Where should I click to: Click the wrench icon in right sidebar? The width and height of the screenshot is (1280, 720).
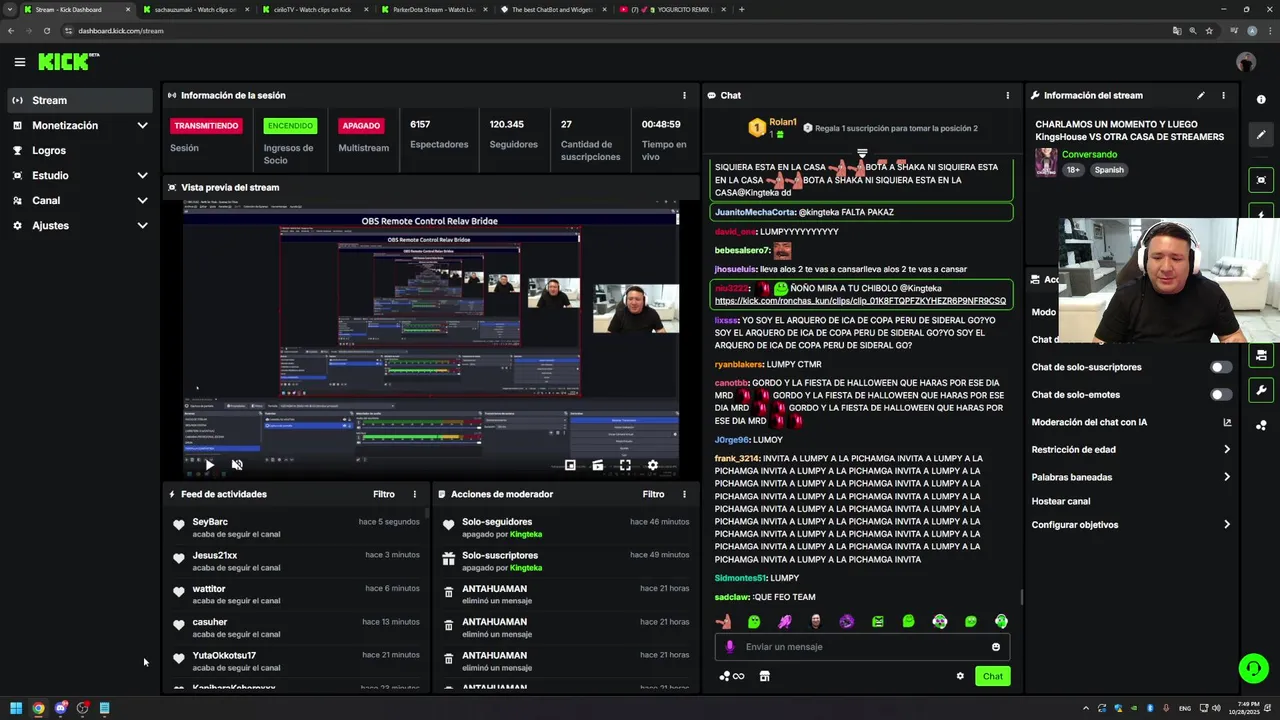[x=1261, y=390]
